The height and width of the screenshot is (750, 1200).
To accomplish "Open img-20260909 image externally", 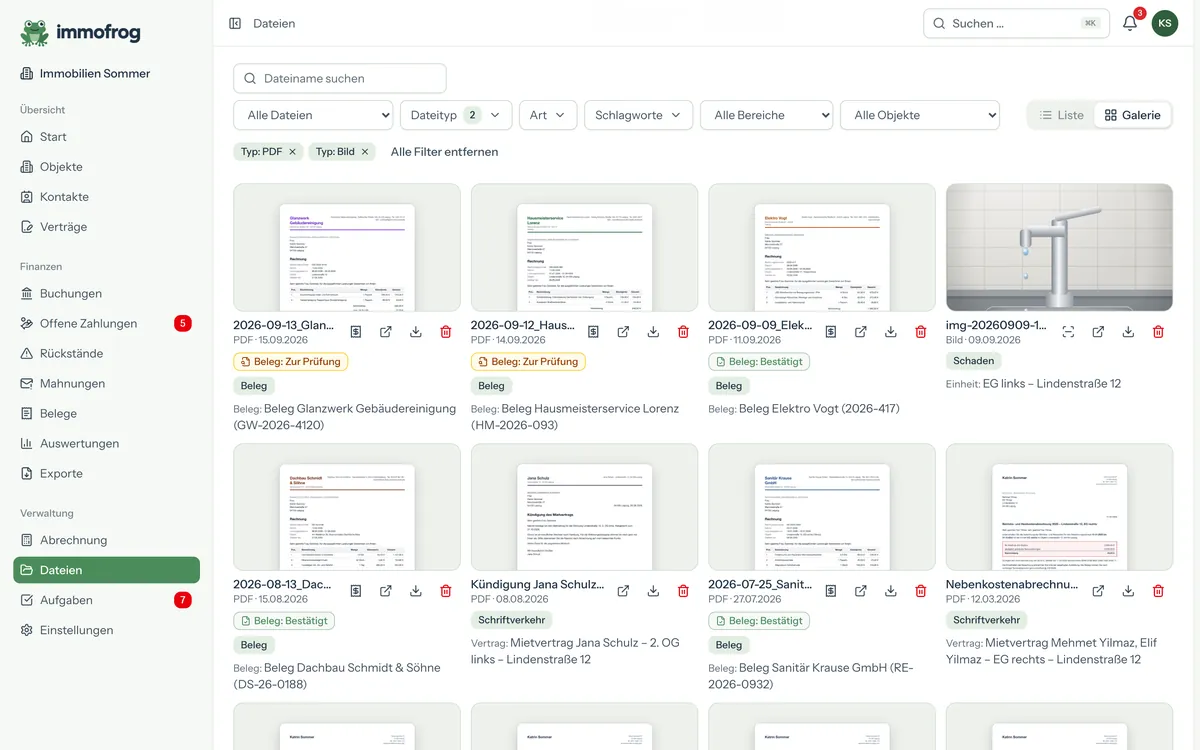I will [x=1098, y=332].
